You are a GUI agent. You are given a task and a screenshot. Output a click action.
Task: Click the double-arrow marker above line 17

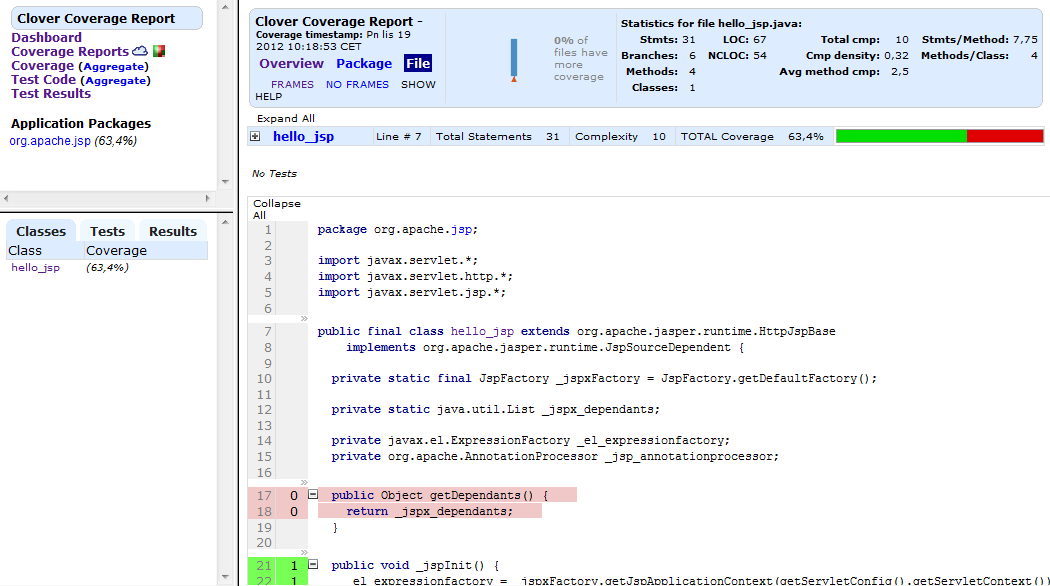click(x=305, y=482)
